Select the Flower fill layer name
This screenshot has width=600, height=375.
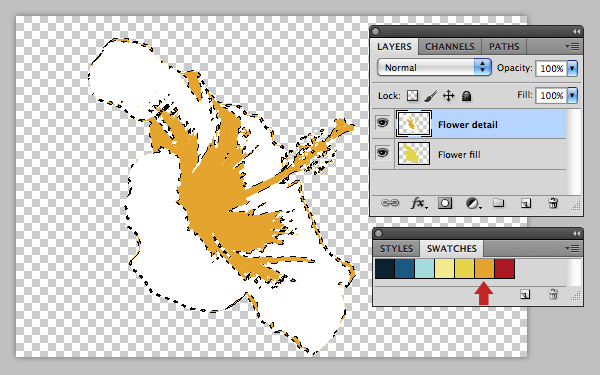(x=459, y=155)
